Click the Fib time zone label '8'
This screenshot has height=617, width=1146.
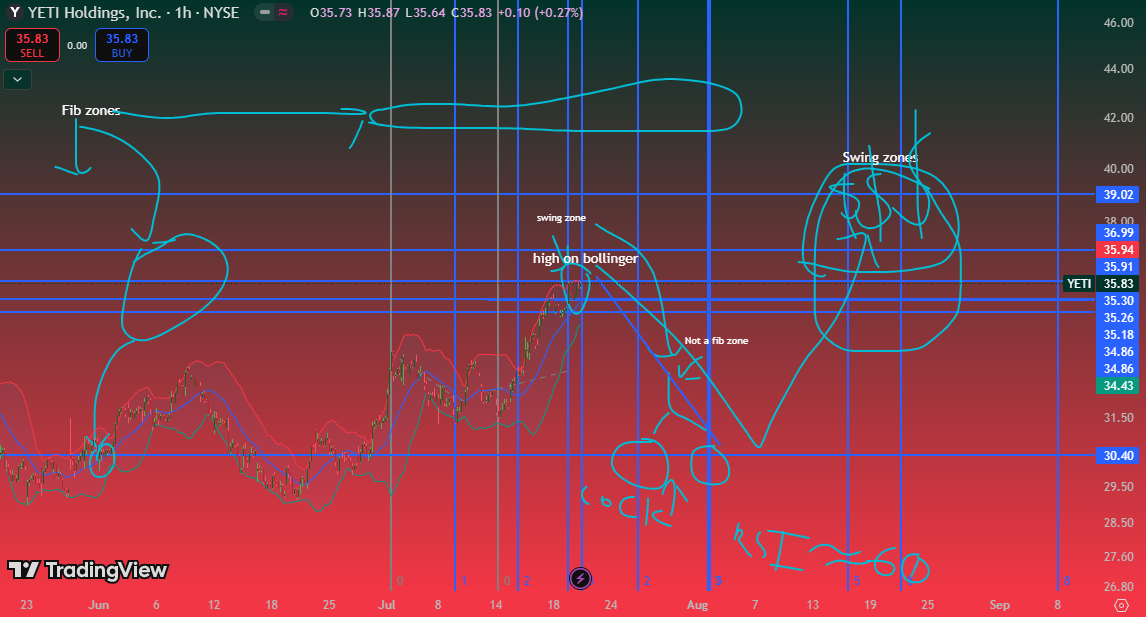coord(1066,581)
